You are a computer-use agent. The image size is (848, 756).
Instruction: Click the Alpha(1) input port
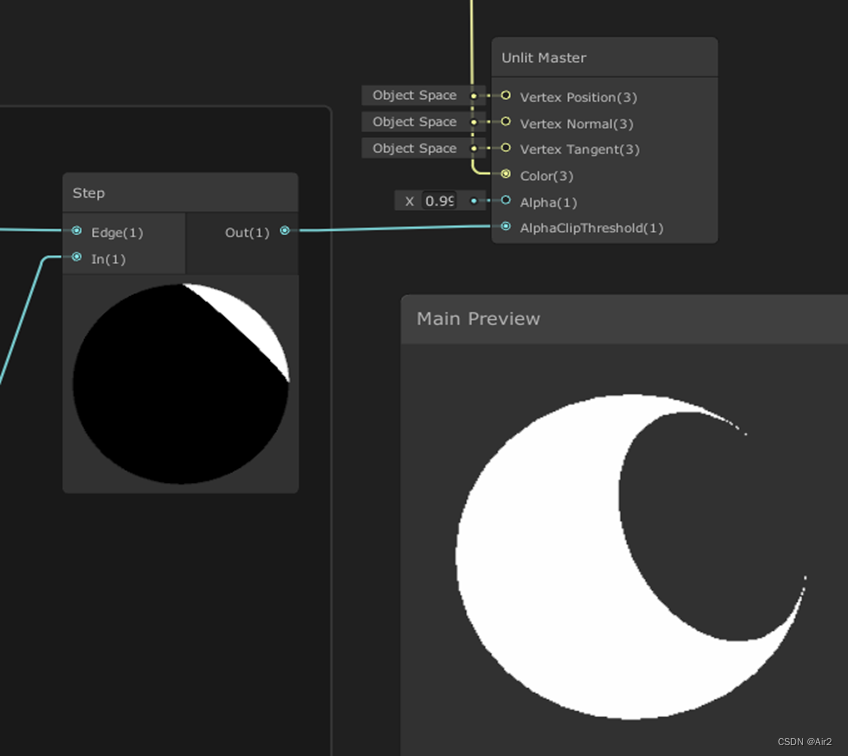[x=506, y=201]
